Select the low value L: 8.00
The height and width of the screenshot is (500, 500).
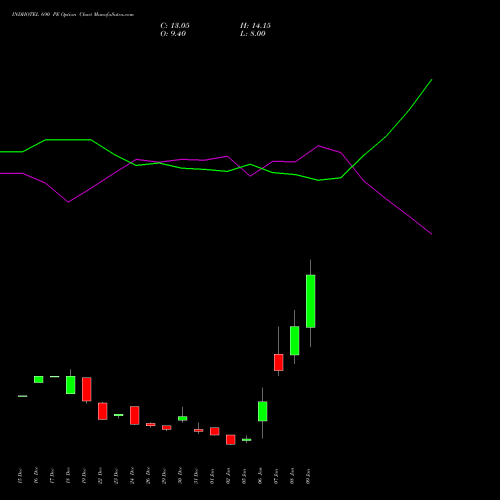(x=253, y=34)
